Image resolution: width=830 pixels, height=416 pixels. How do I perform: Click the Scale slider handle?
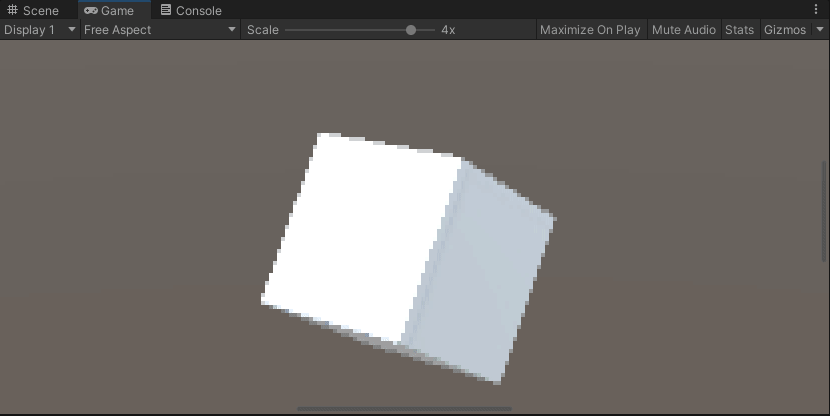point(411,30)
